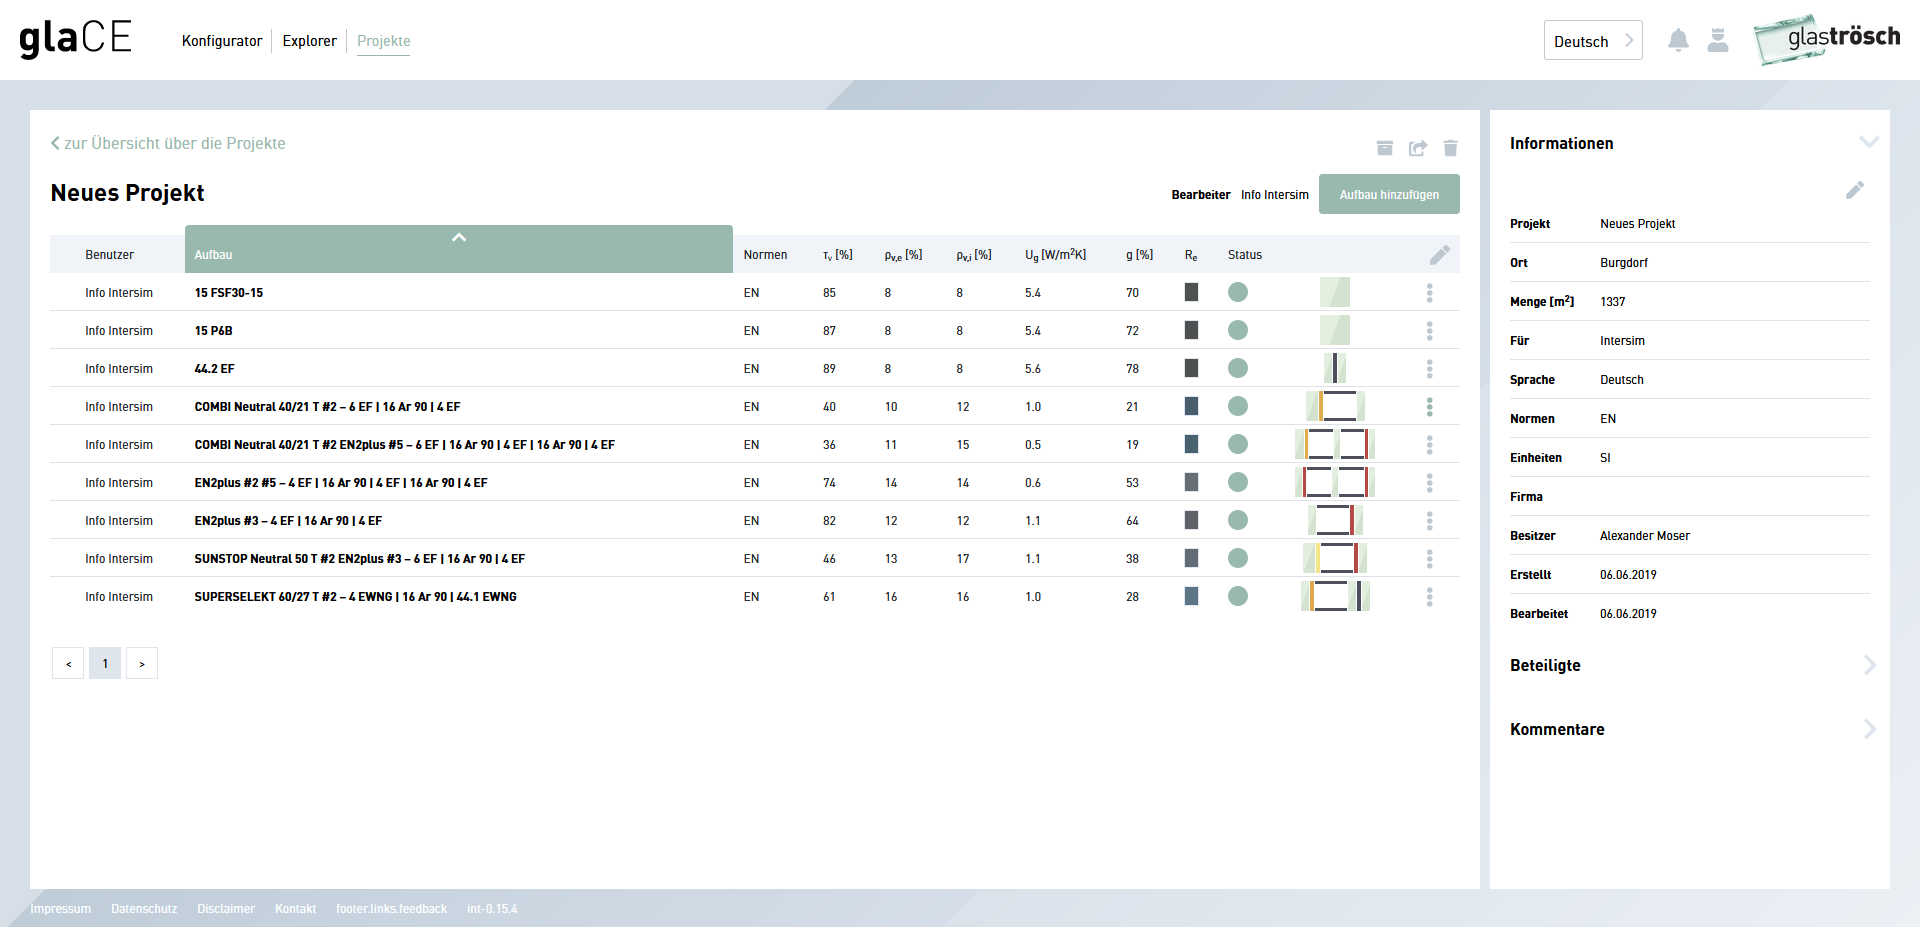Open the user profile icon
Screen dimensions: 1920x927
tap(1718, 40)
